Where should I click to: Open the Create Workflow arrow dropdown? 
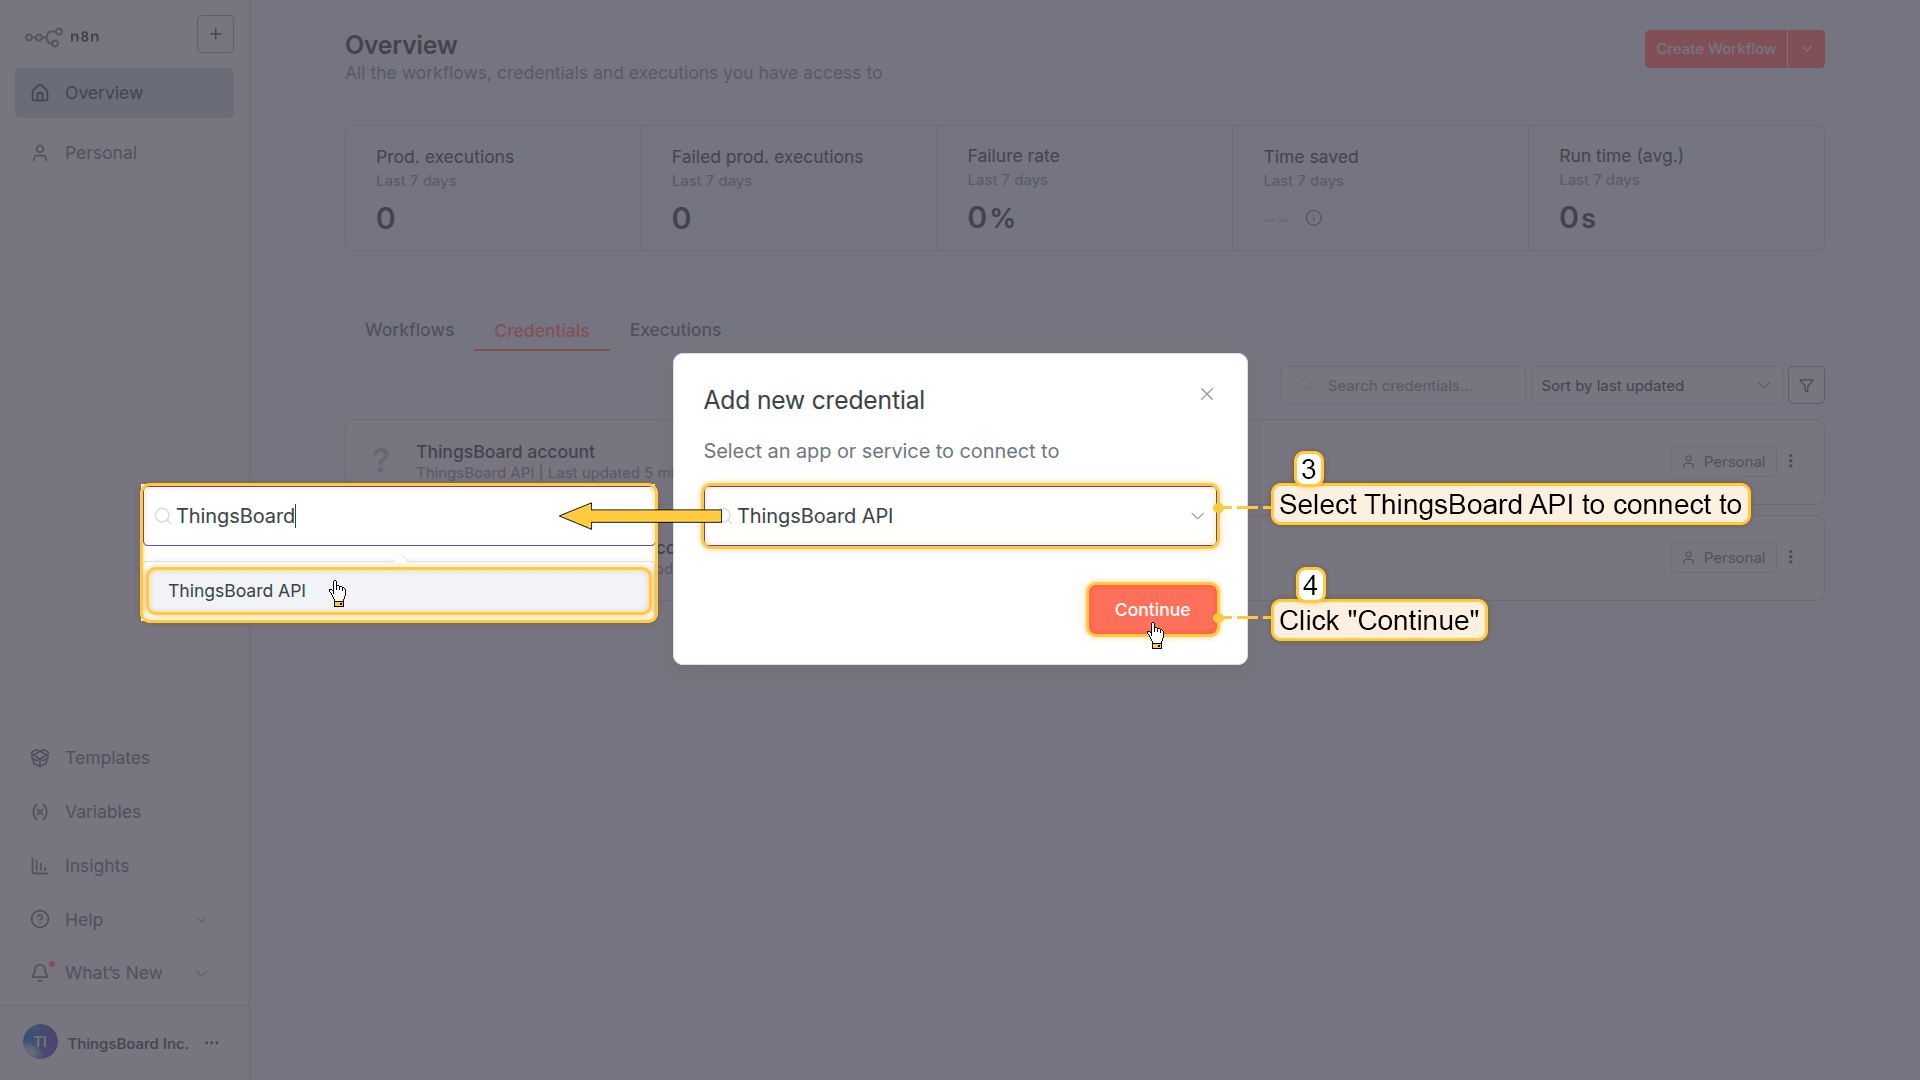pos(1807,49)
